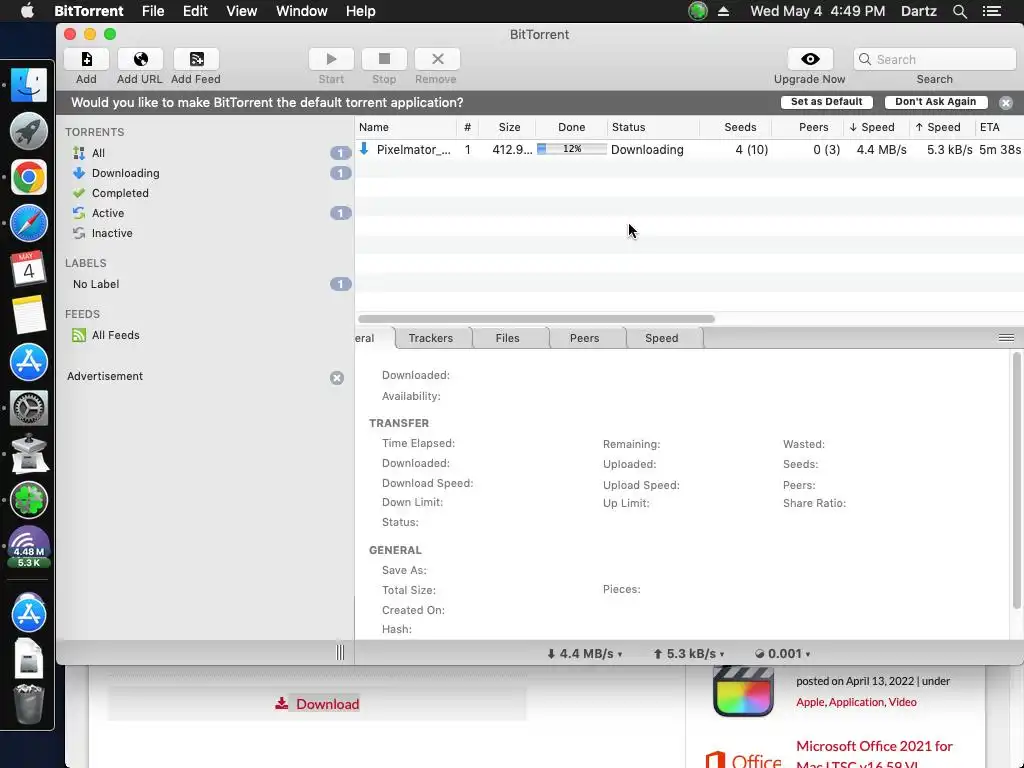Click the Application category link in browser

(x=856, y=702)
